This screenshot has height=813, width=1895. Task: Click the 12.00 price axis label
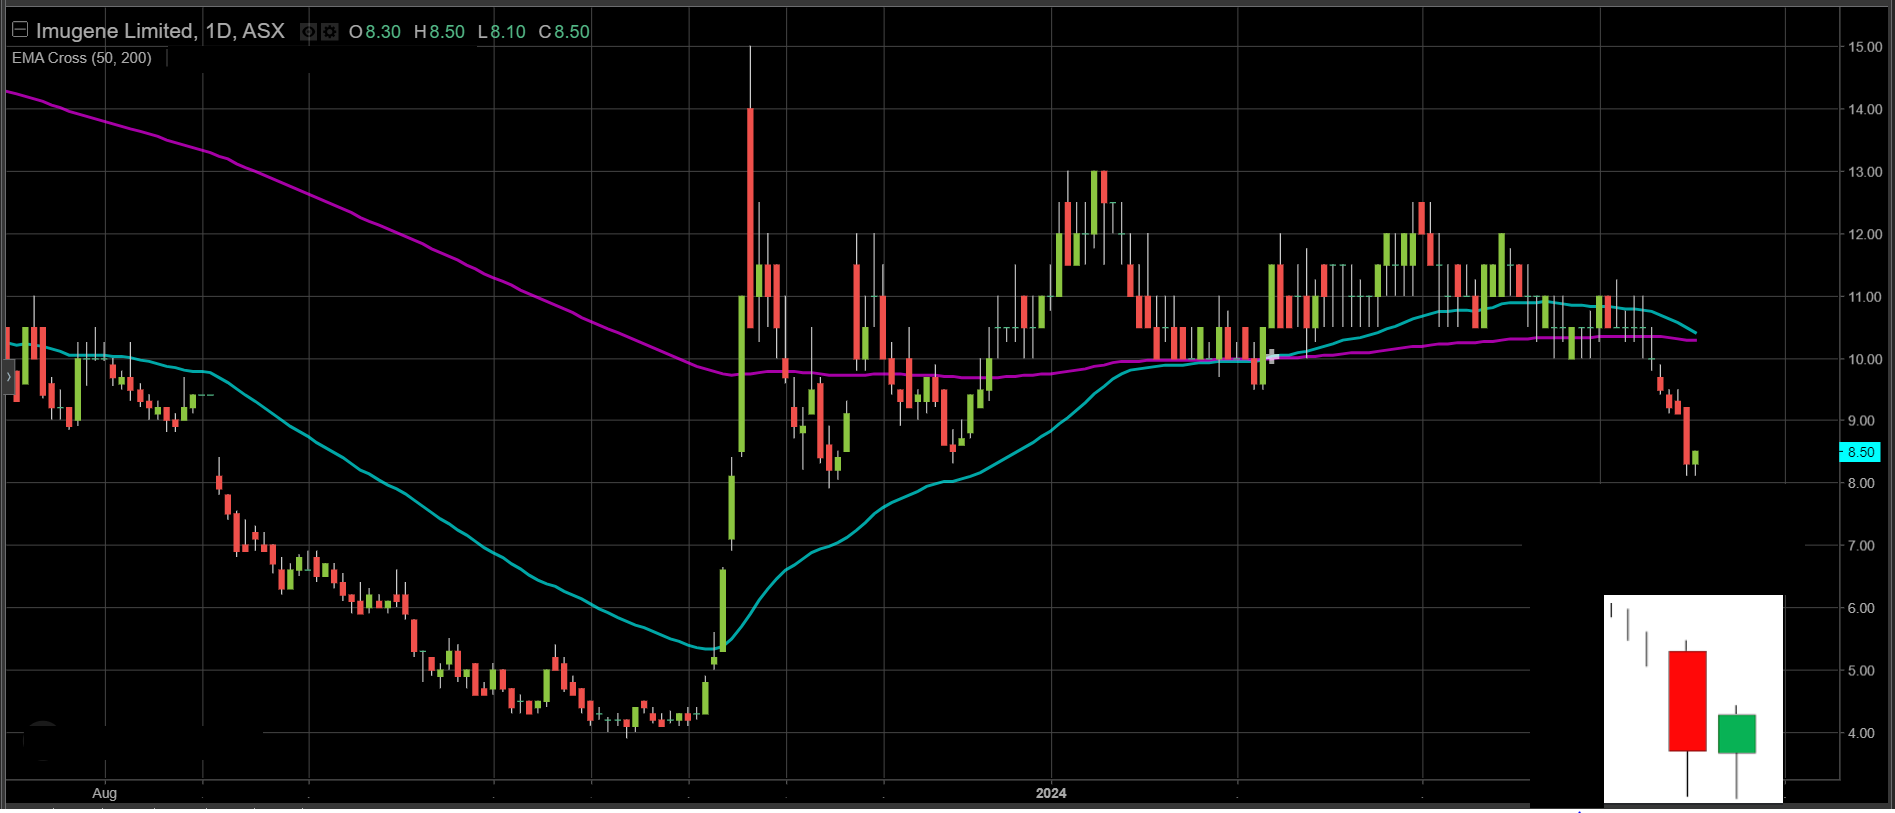1865,234
